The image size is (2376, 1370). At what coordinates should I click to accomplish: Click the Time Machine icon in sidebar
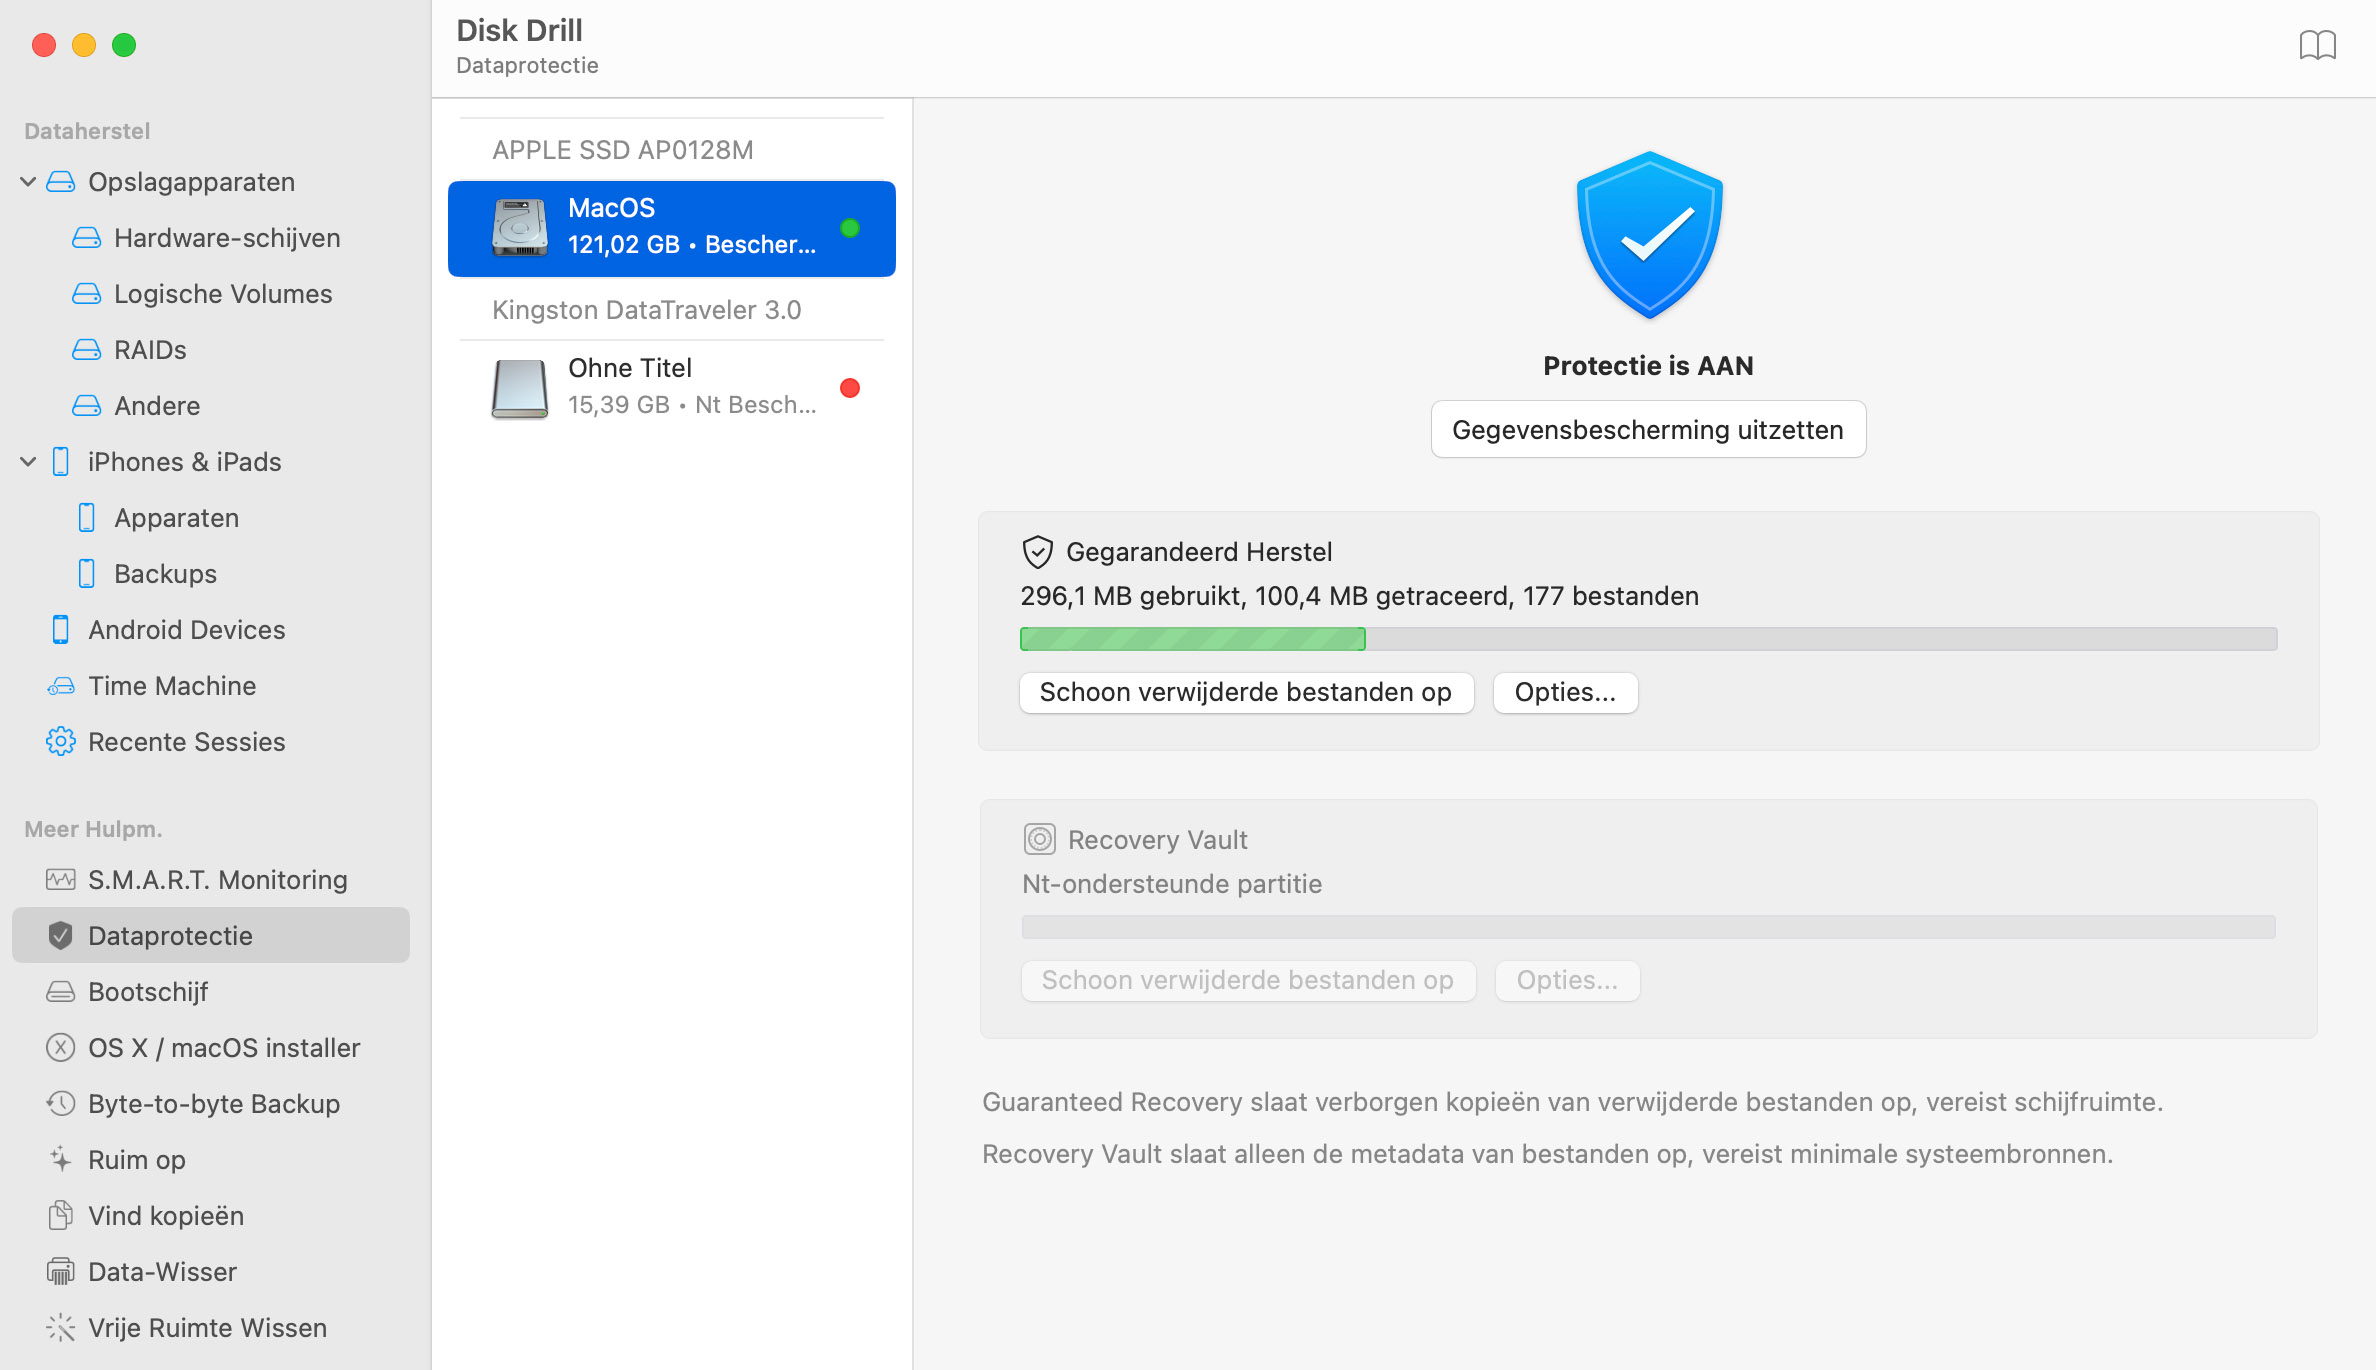[x=60, y=685]
